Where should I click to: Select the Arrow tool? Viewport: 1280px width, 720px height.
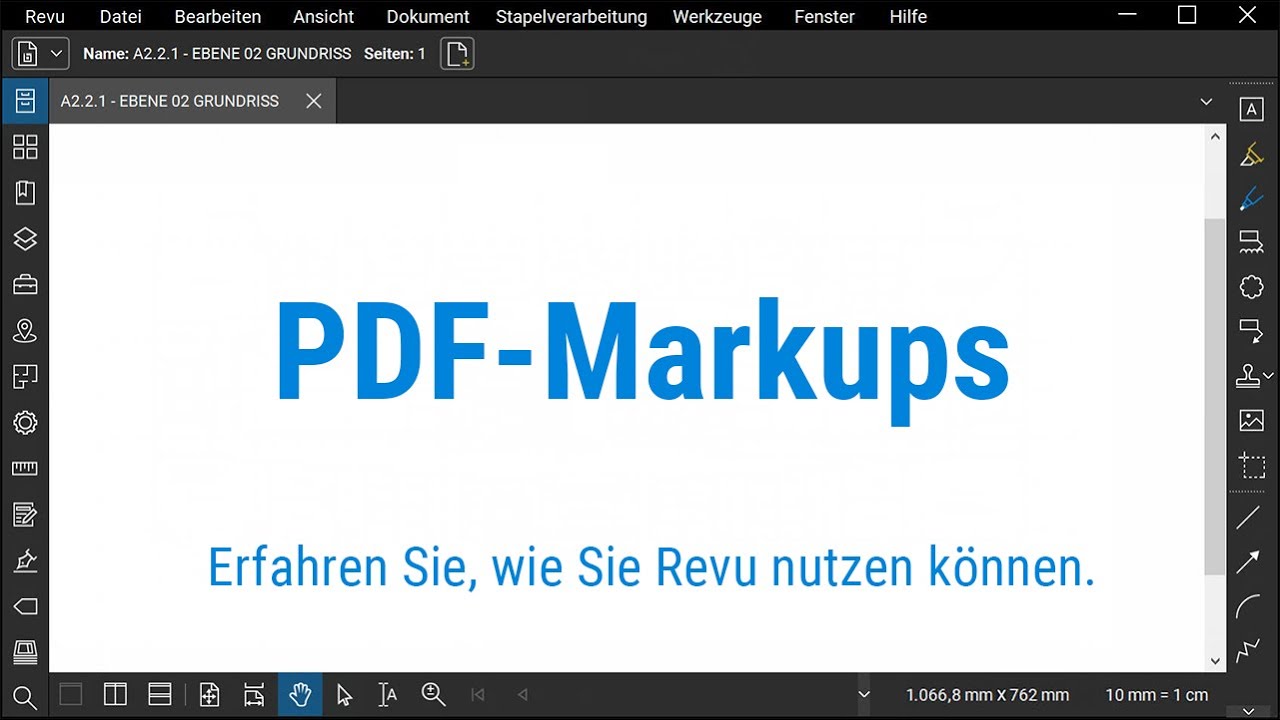[1248, 563]
